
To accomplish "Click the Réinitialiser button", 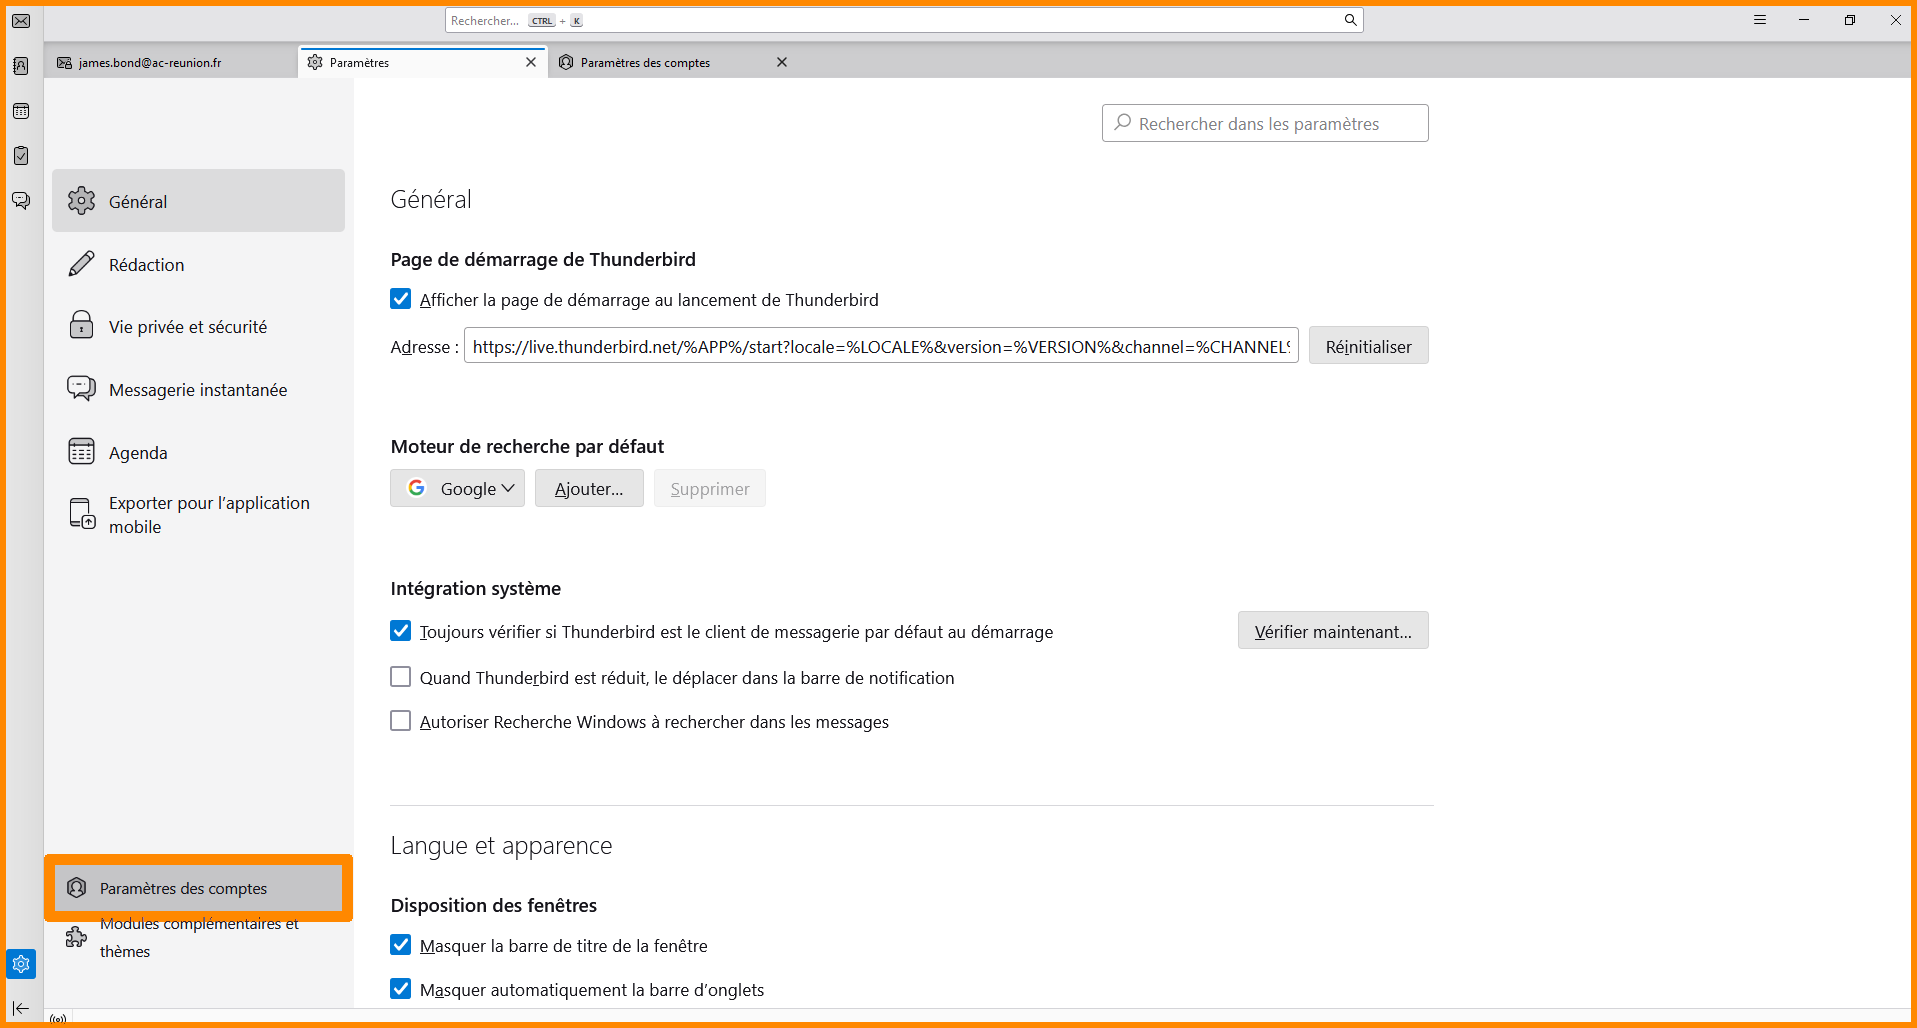I will click(1368, 346).
